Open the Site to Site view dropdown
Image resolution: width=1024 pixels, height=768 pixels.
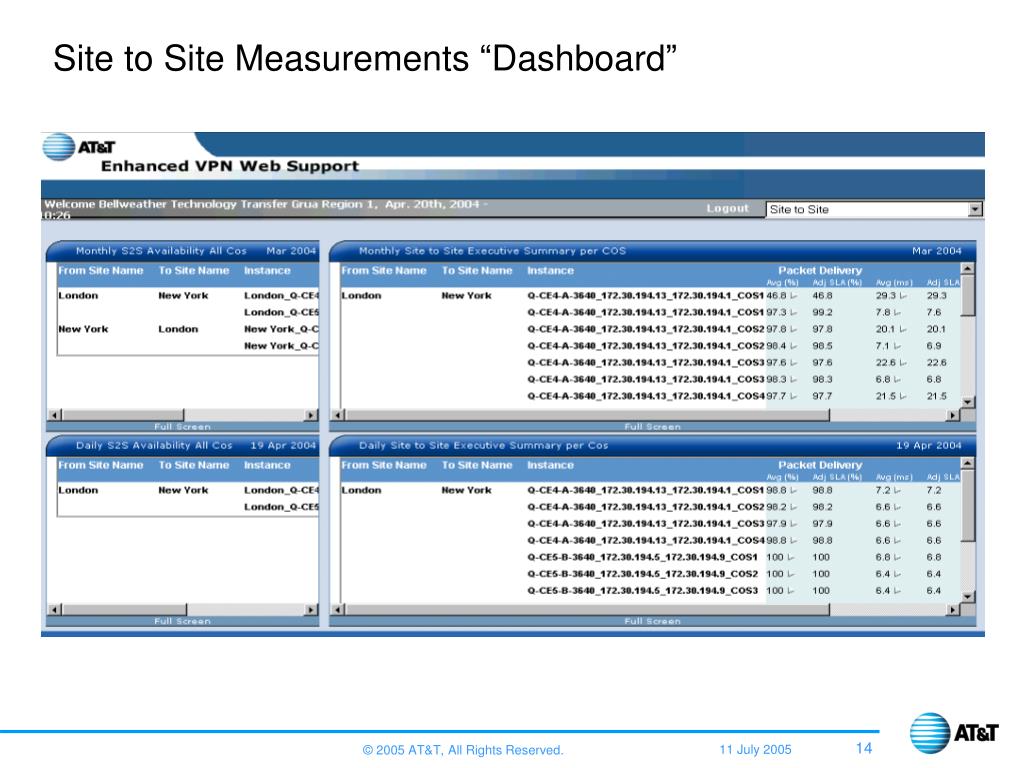tap(874, 210)
